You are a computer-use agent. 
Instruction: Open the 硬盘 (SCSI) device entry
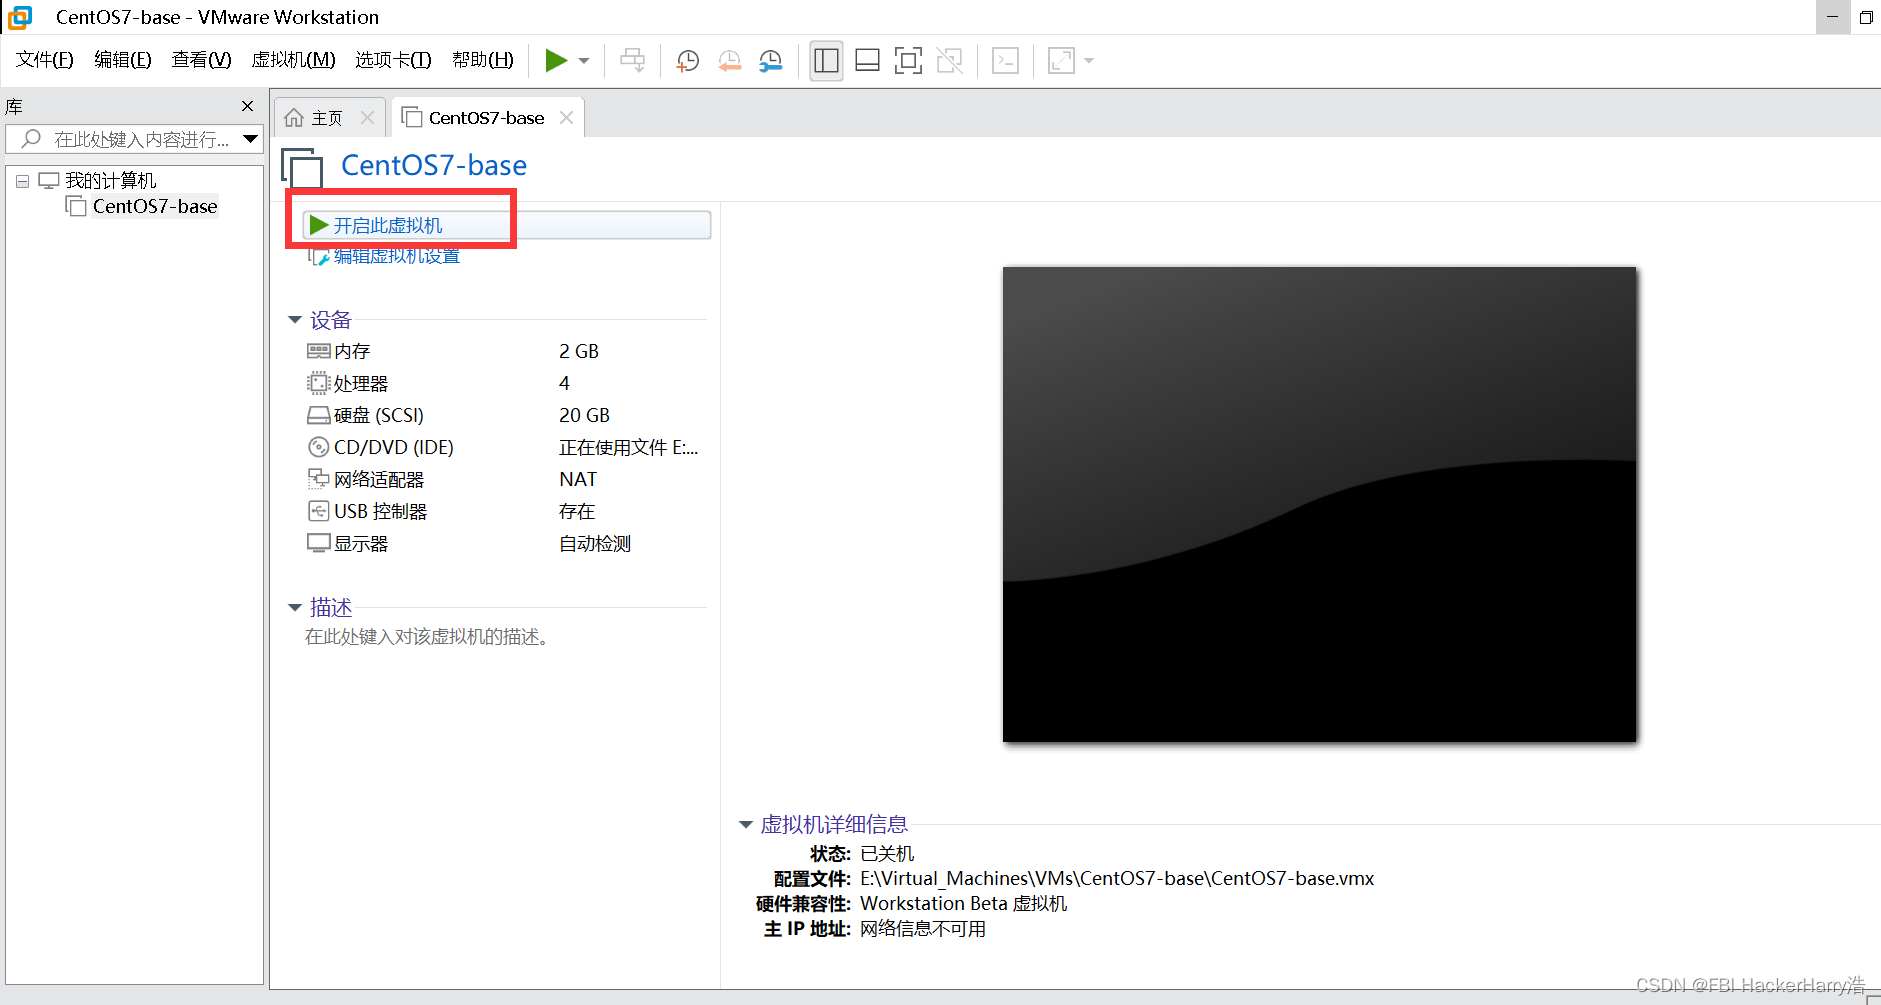379,415
